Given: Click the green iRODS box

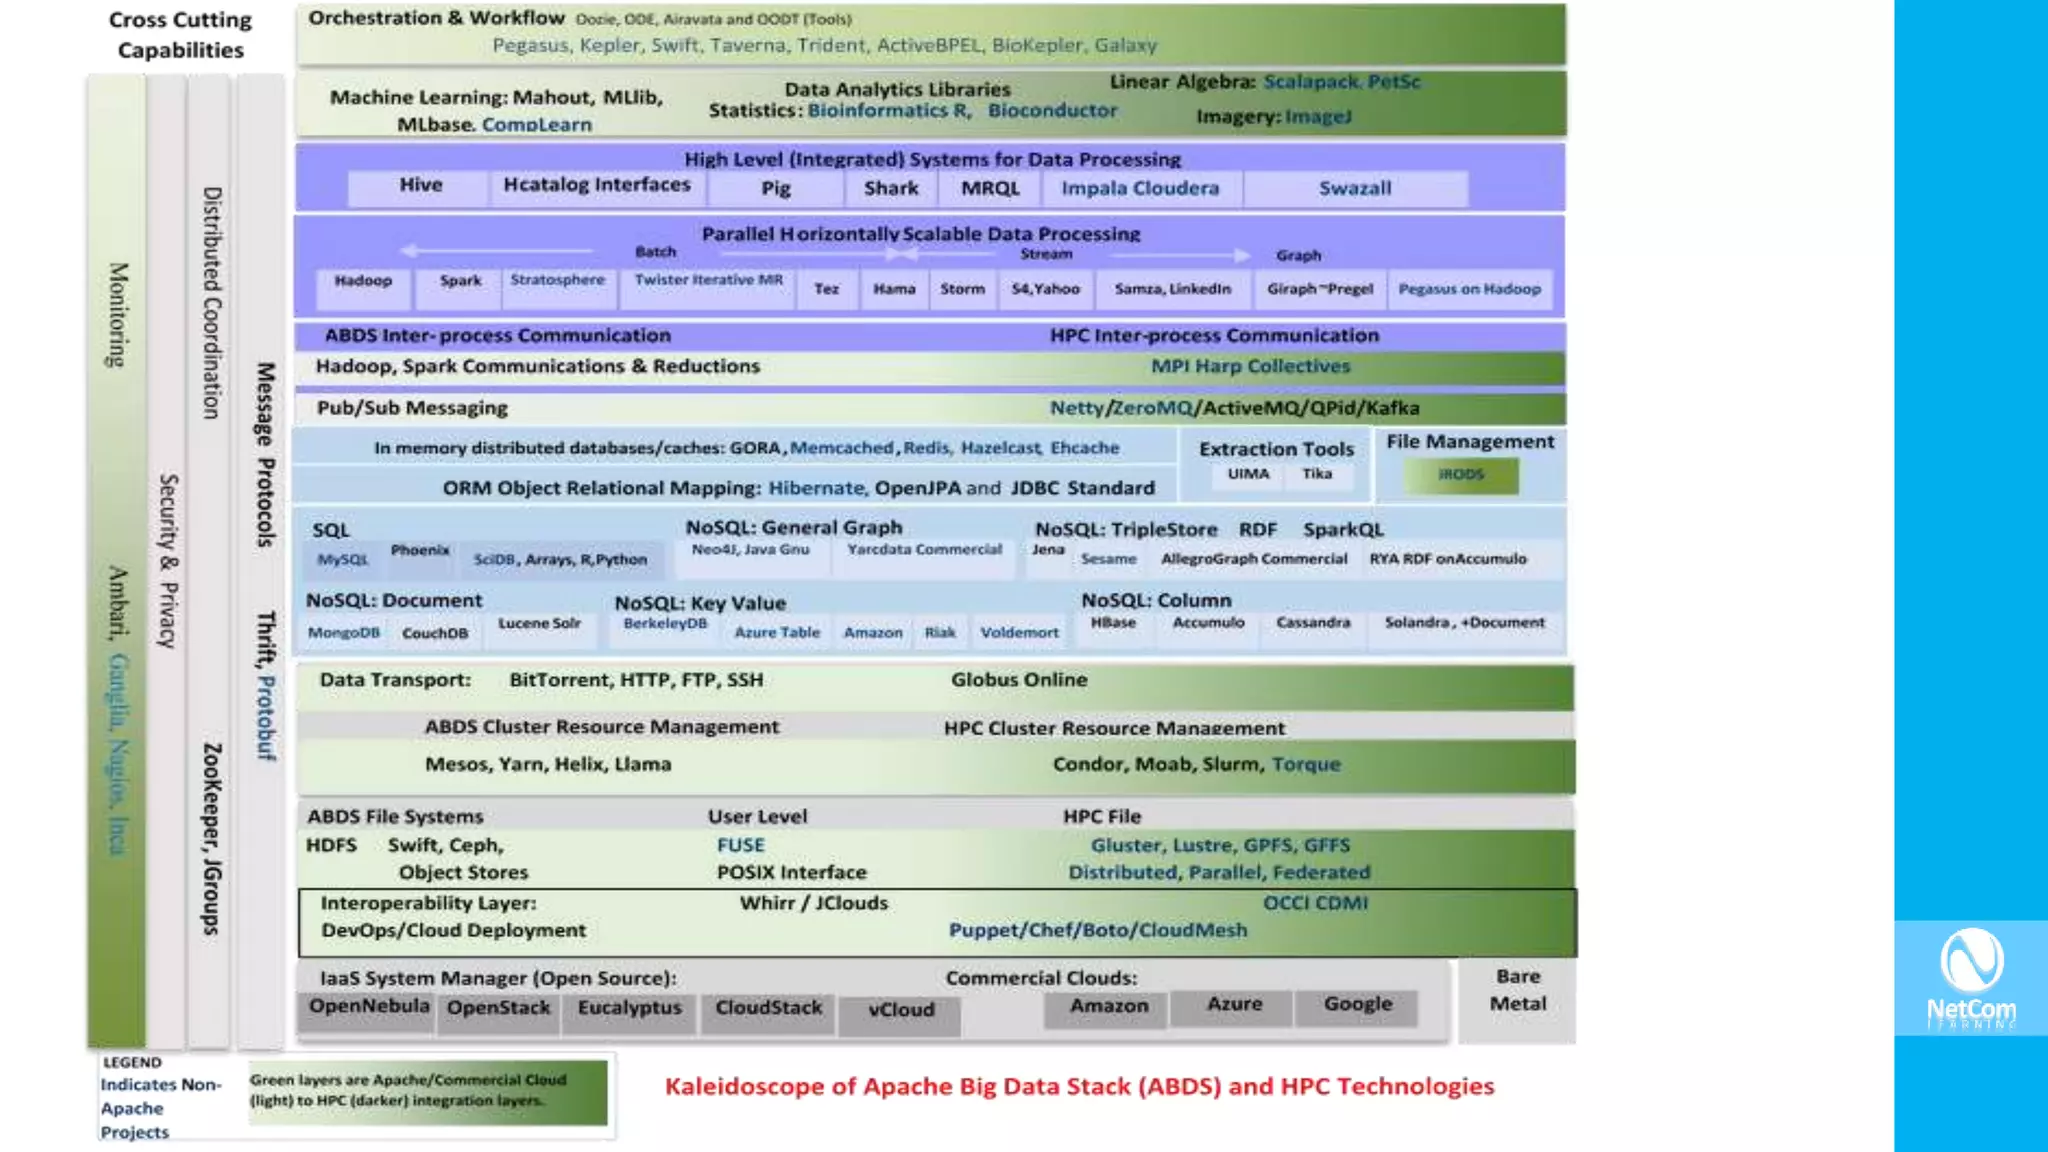Looking at the screenshot, I should click(1461, 476).
